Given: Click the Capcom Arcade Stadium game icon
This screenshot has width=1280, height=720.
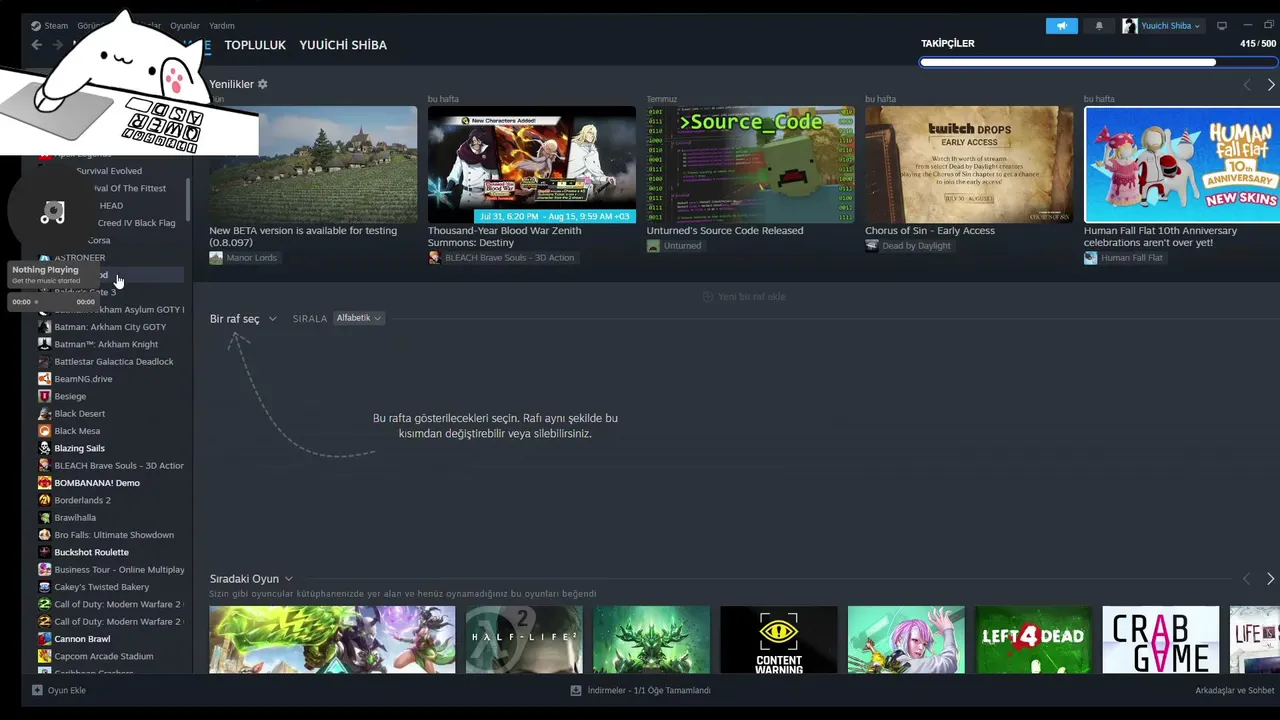Looking at the screenshot, I should coord(44,656).
